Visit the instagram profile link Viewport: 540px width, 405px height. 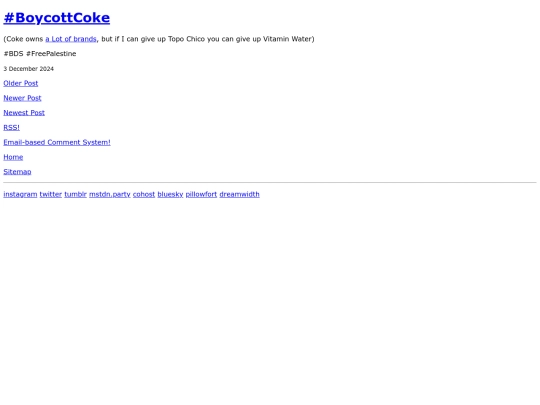(x=20, y=194)
